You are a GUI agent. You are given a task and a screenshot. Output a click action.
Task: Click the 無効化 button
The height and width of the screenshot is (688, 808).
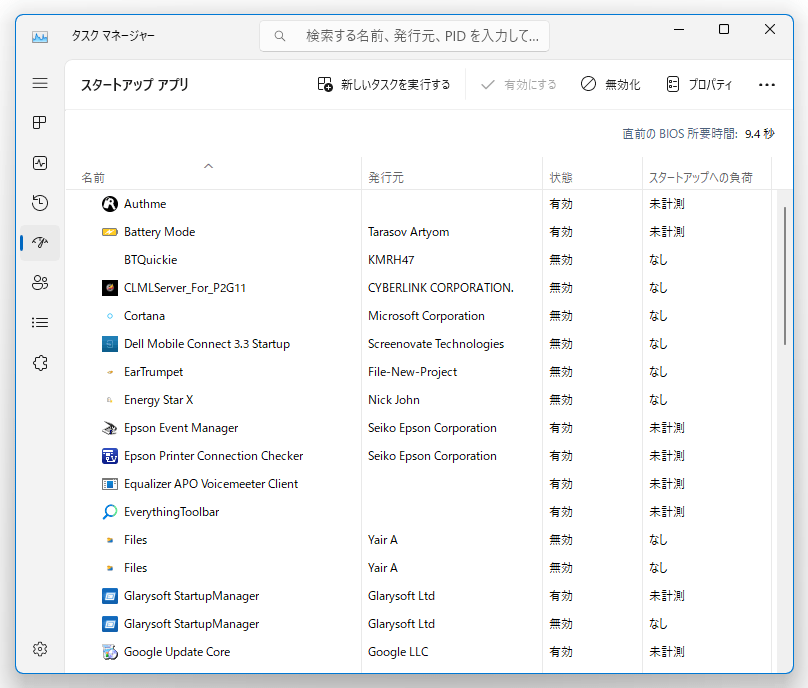coord(611,85)
